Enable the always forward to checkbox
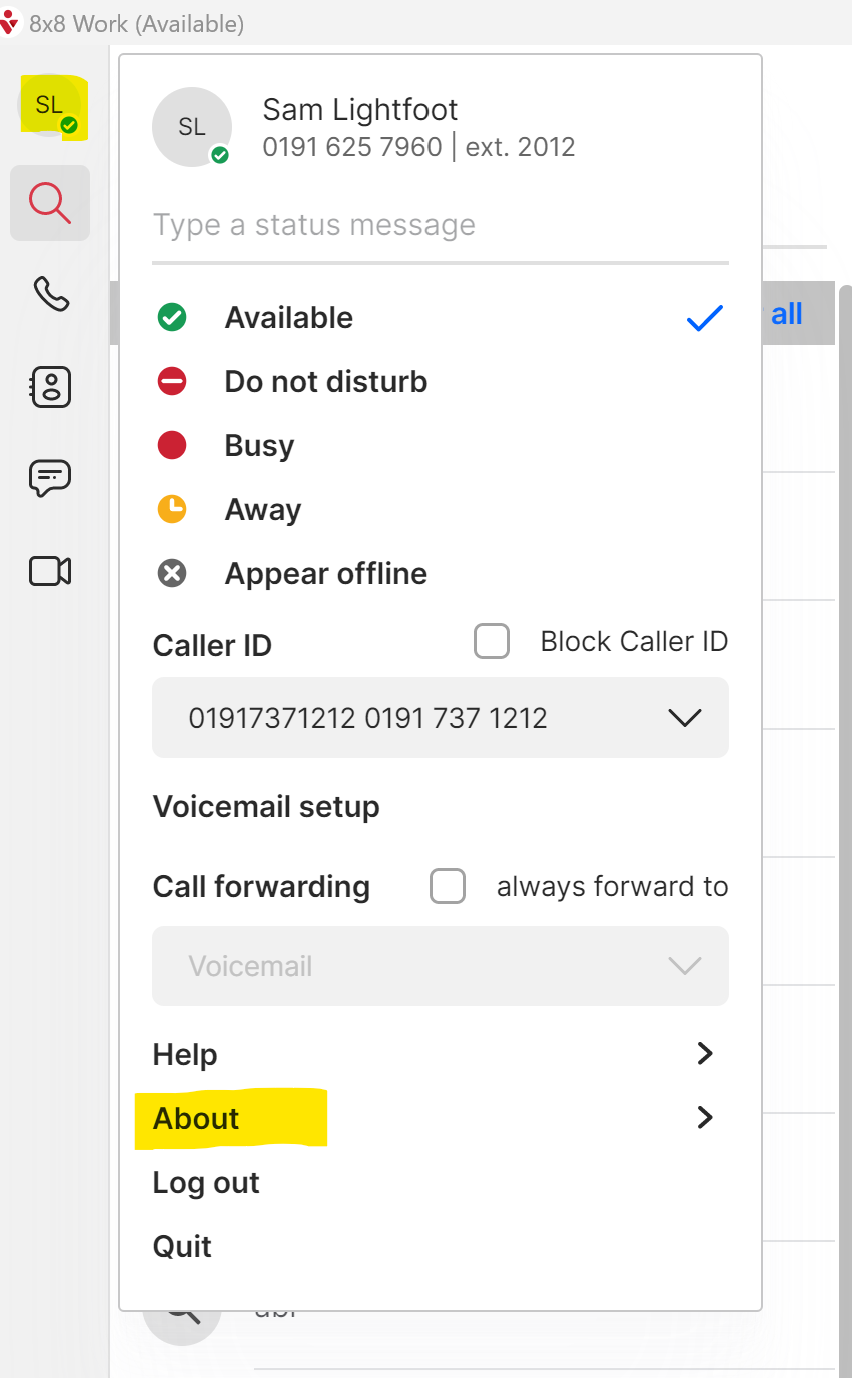The height and width of the screenshot is (1378, 852). [x=448, y=886]
